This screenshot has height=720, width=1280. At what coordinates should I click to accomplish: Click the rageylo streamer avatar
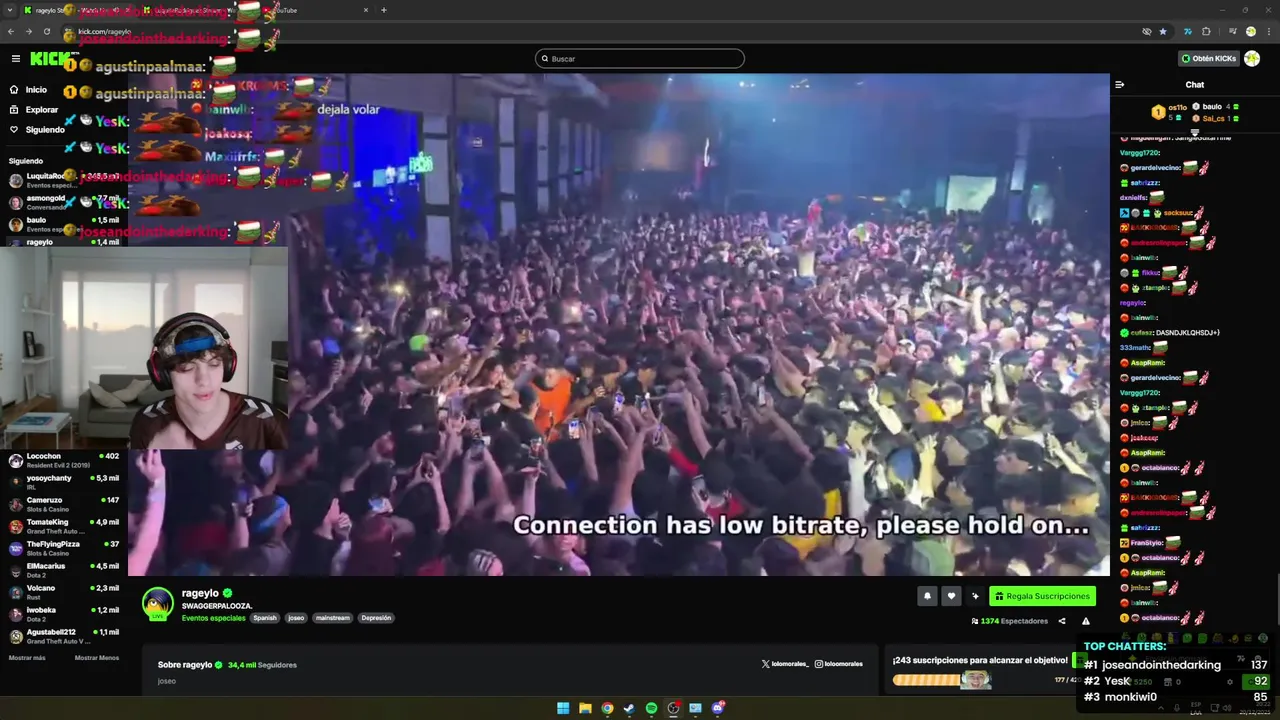coord(158,604)
